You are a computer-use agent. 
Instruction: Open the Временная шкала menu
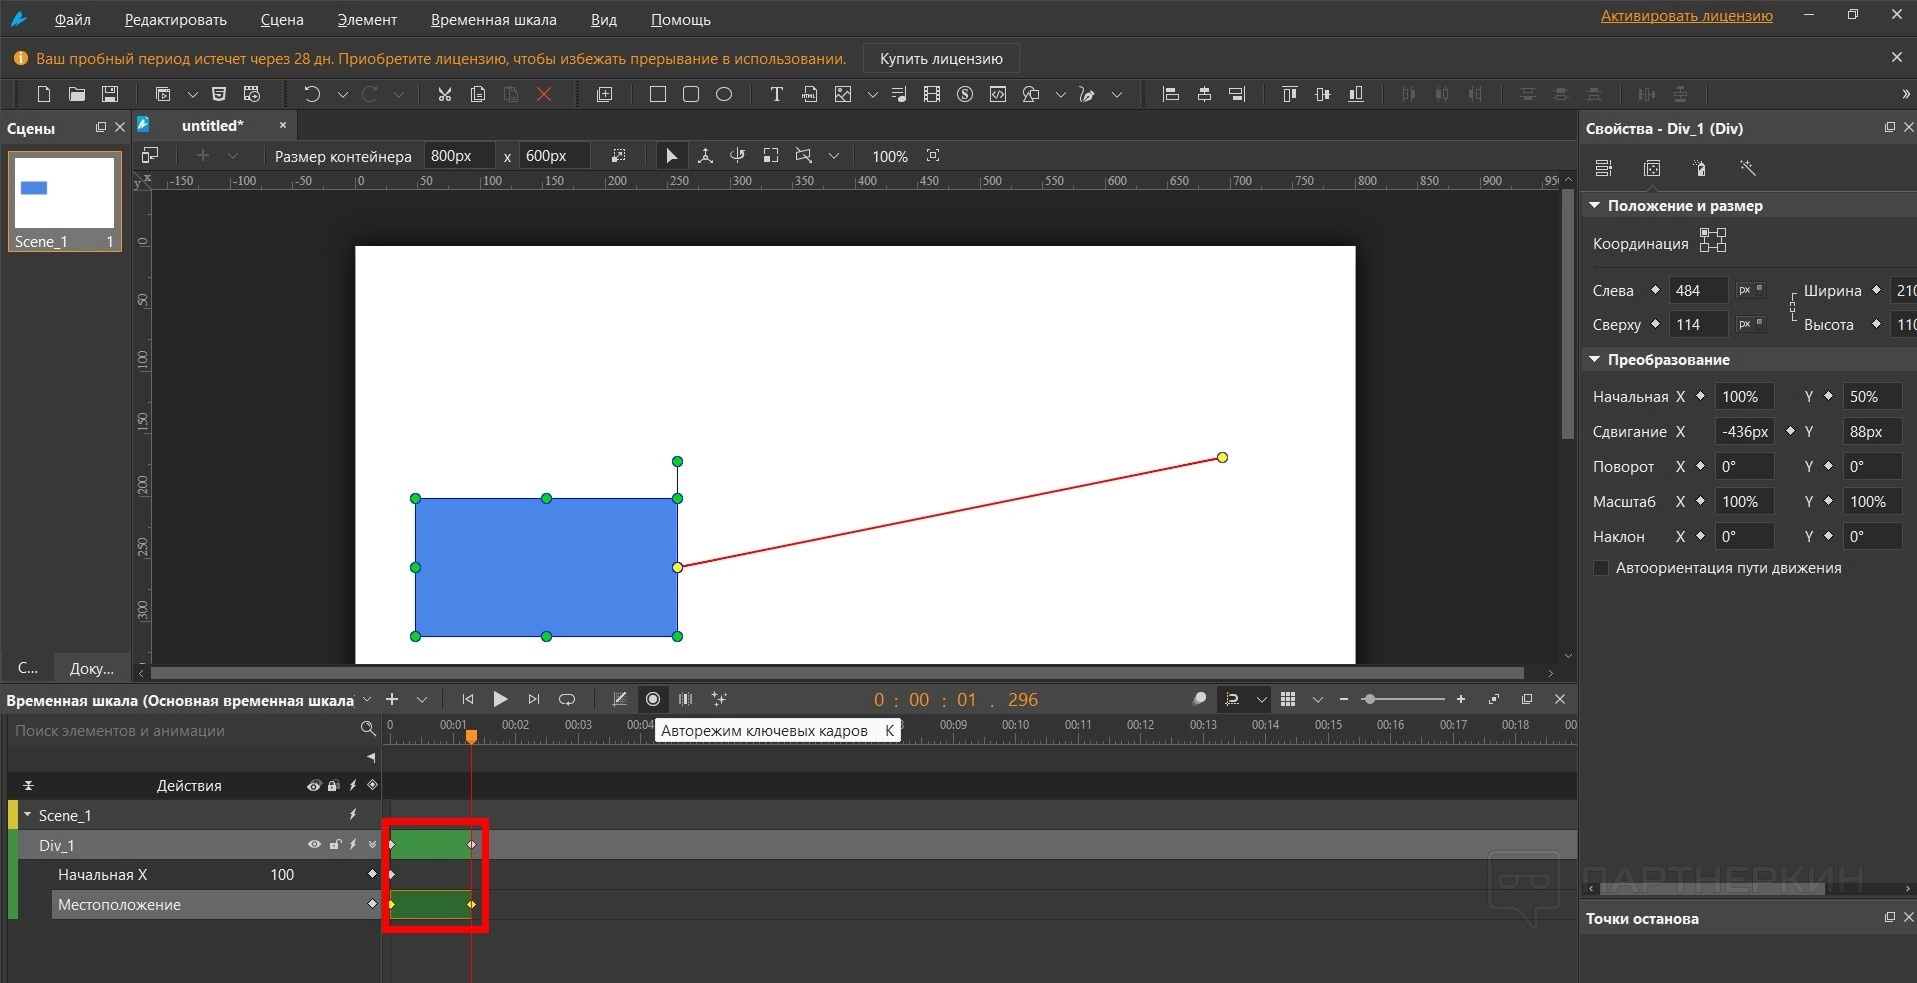click(x=493, y=20)
